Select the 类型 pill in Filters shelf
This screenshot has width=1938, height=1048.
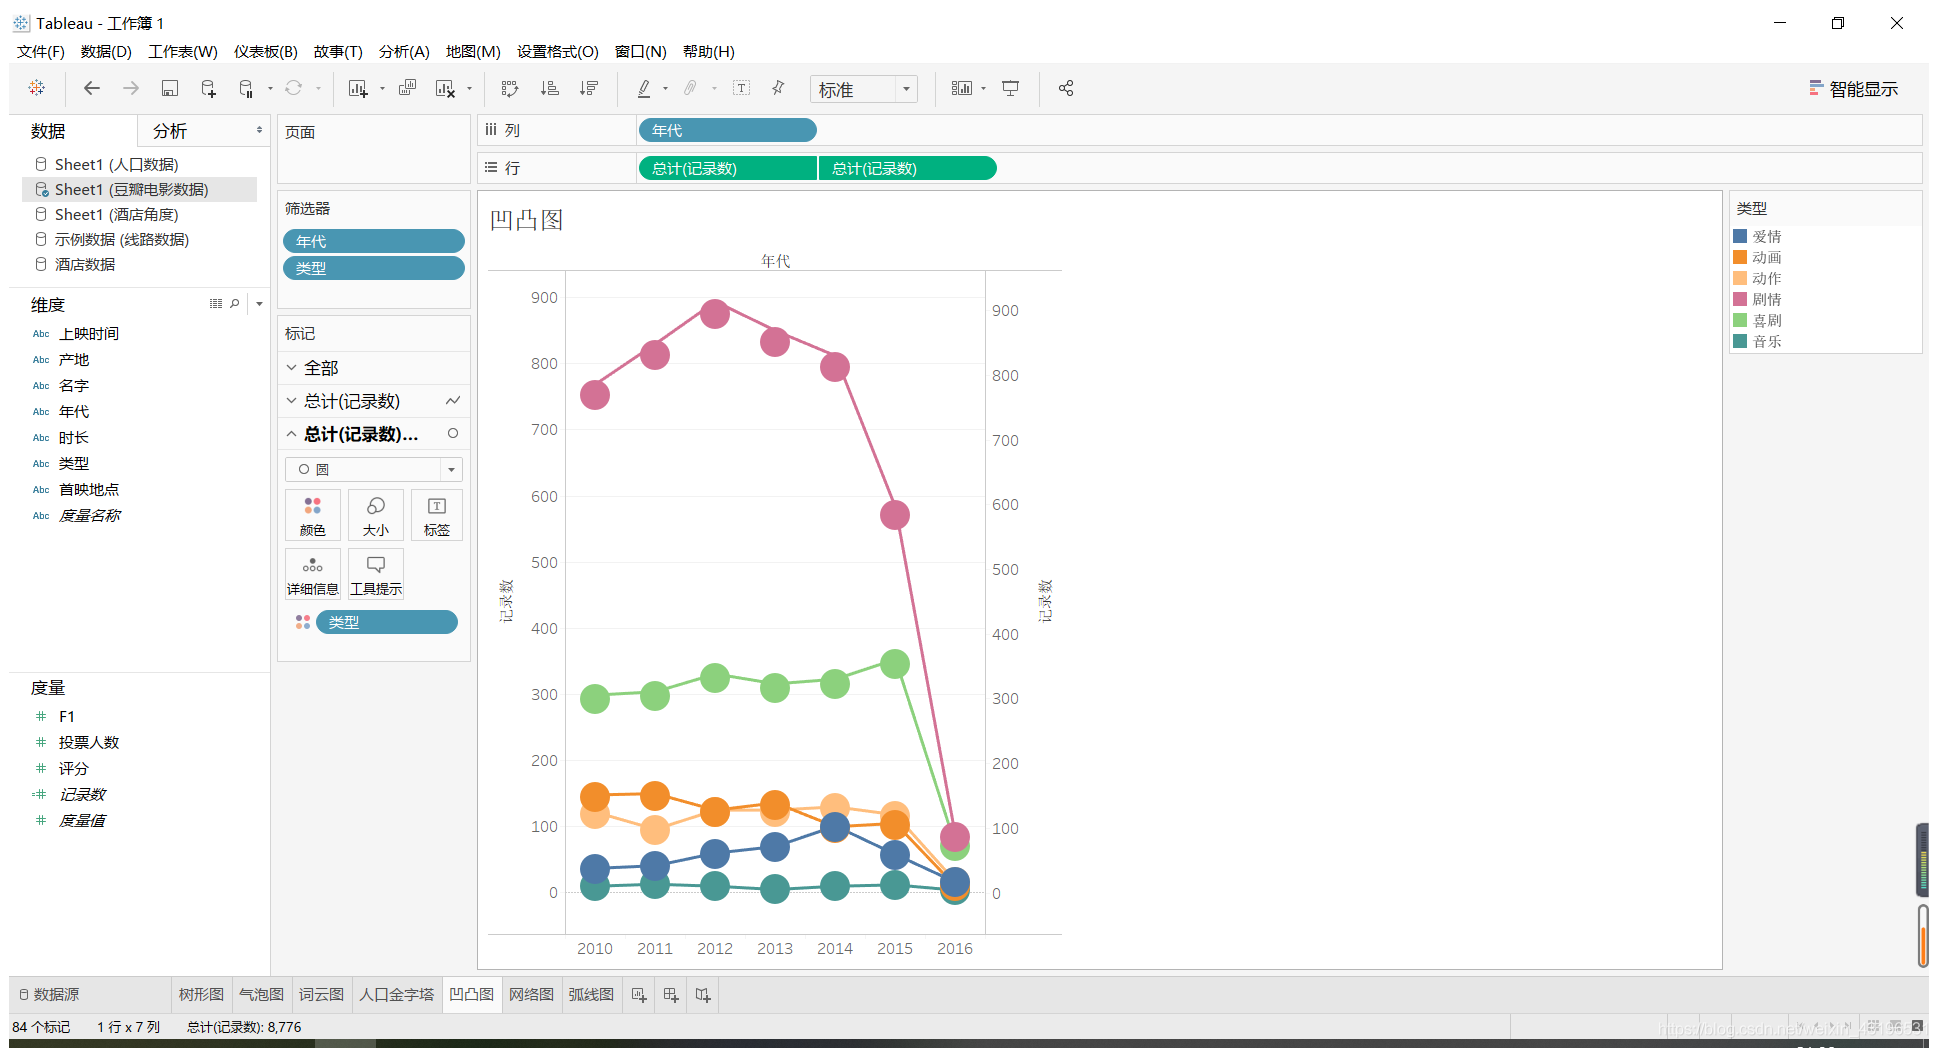374,268
